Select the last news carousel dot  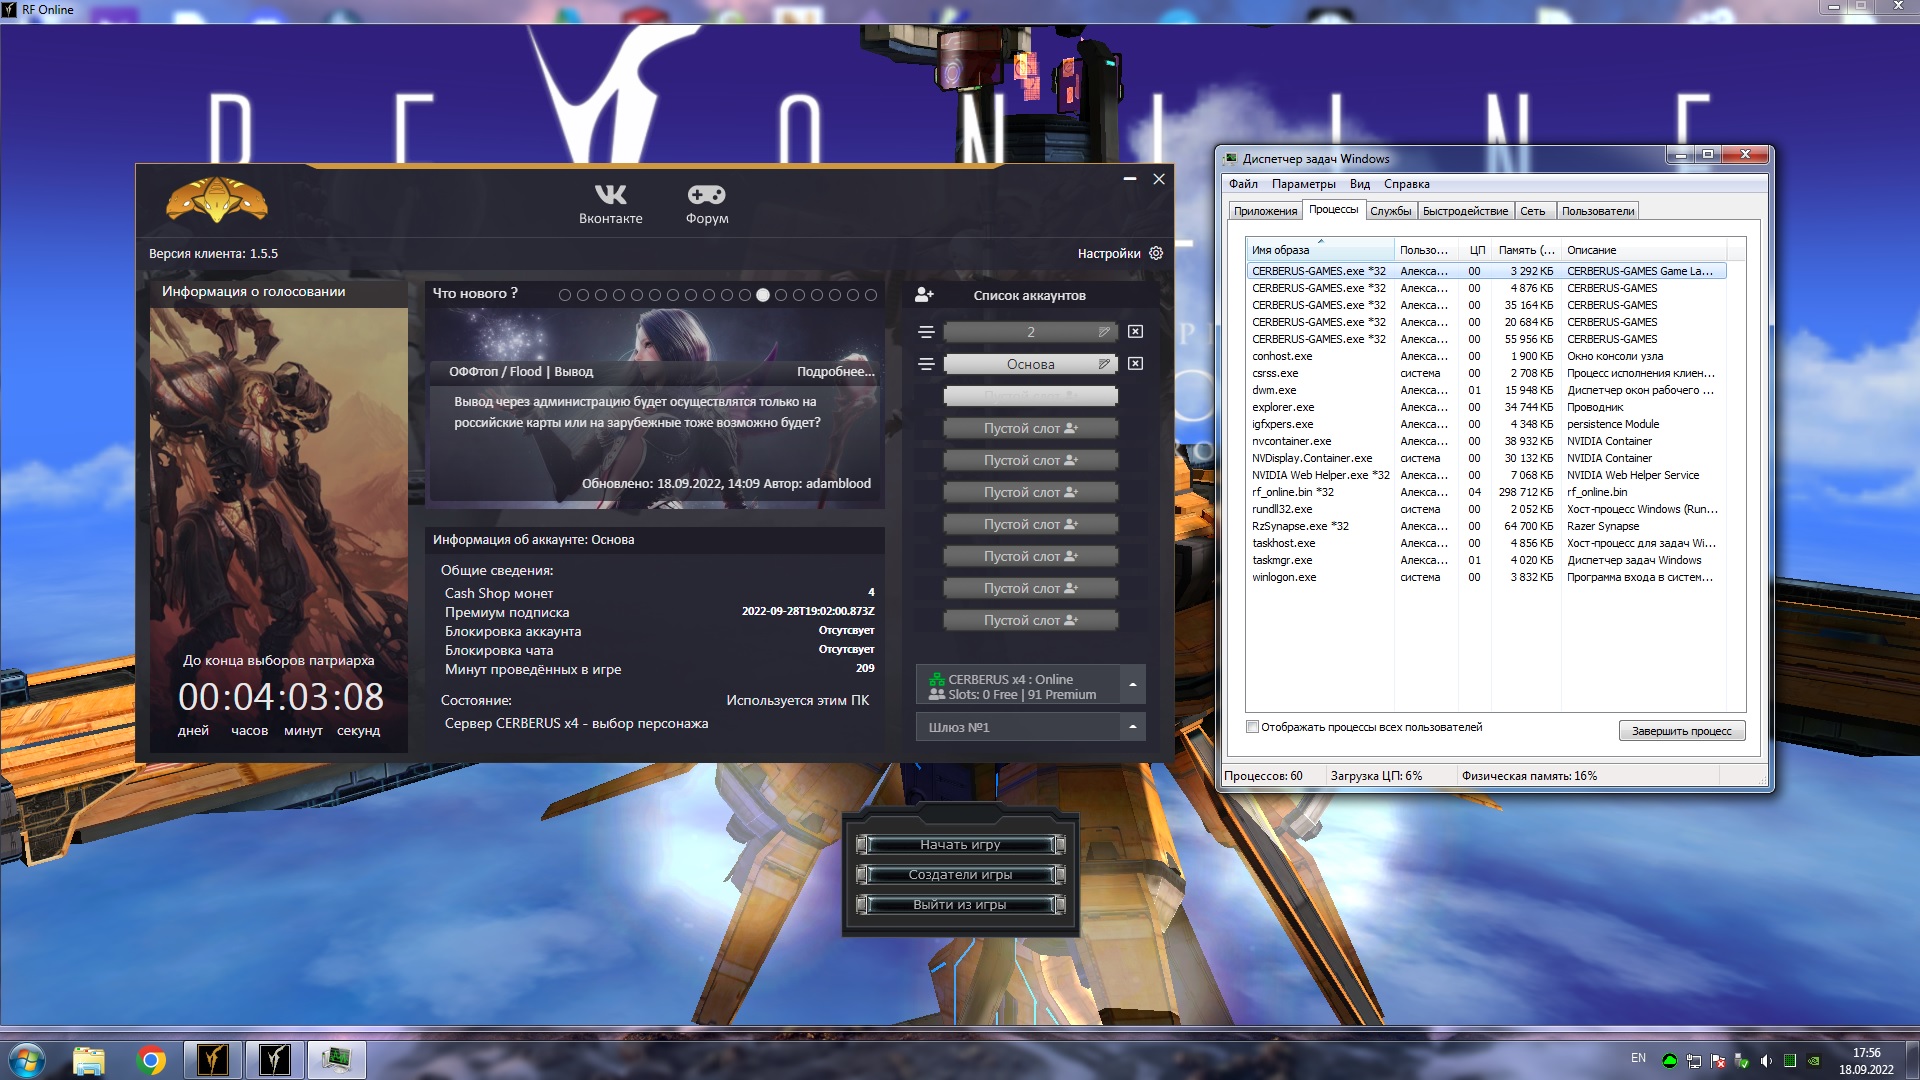pos(871,295)
